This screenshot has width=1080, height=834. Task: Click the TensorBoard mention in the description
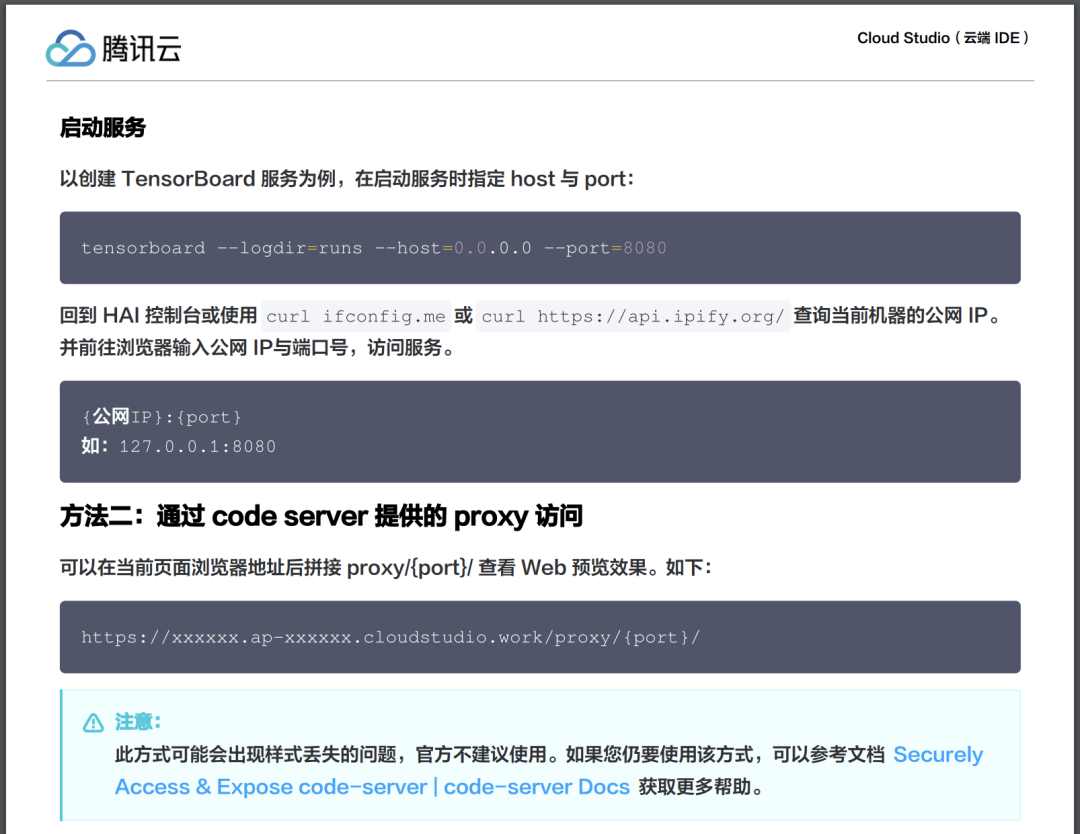pyautogui.click(x=188, y=178)
